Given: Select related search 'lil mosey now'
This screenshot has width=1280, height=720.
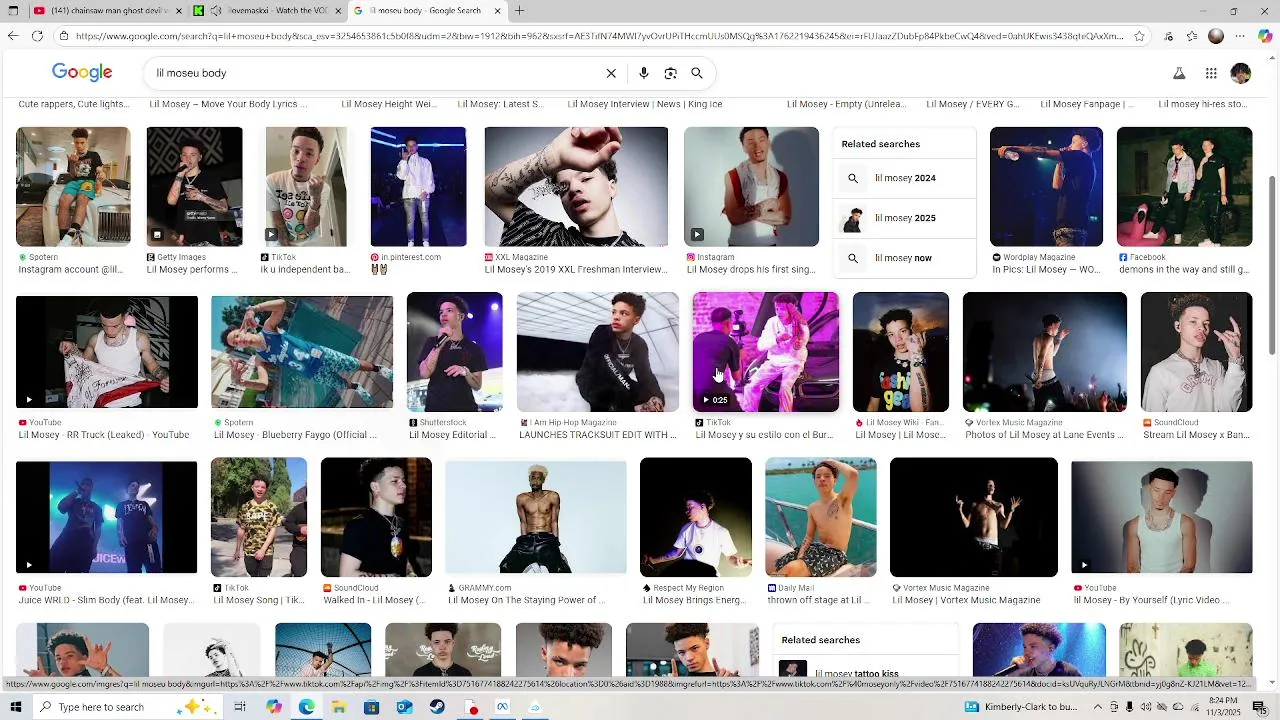Looking at the screenshot, I should [x=904, y=258].
